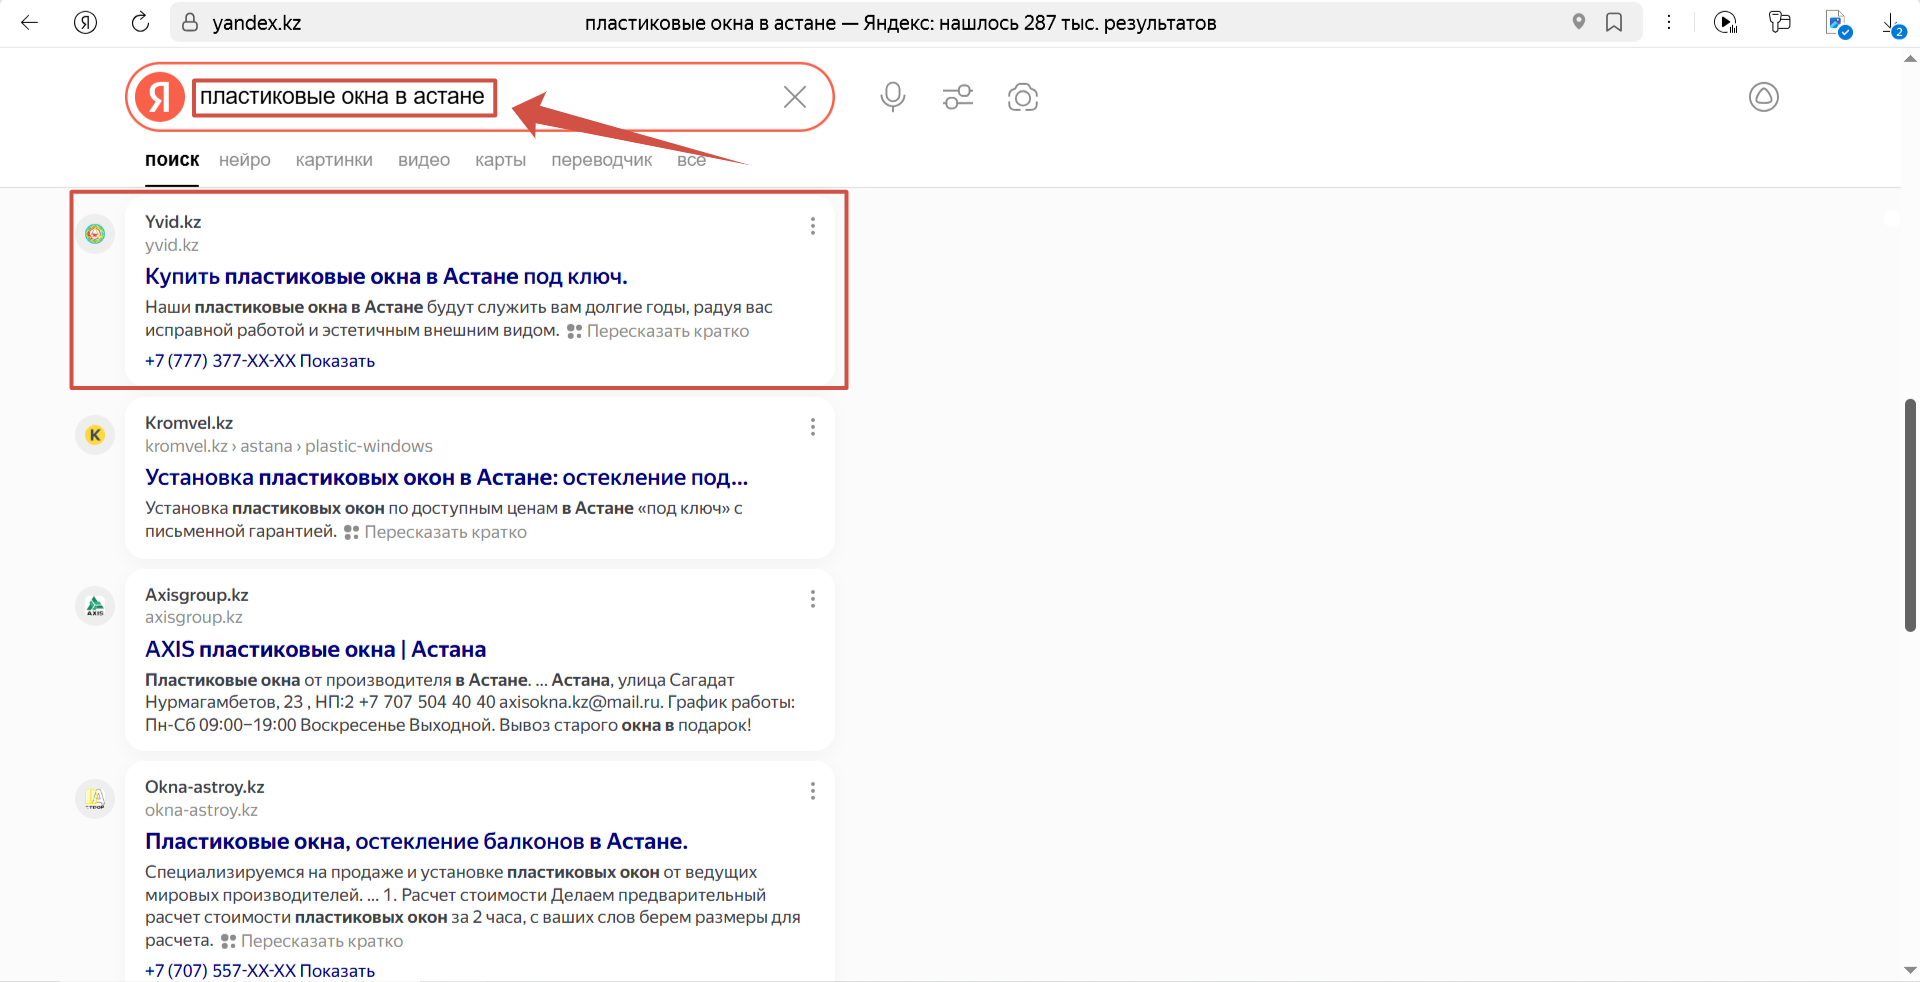Bookmark this page using the bookmark icon
The height and width of the screenshot is (982, 1920).
[x=1614, y=22]
